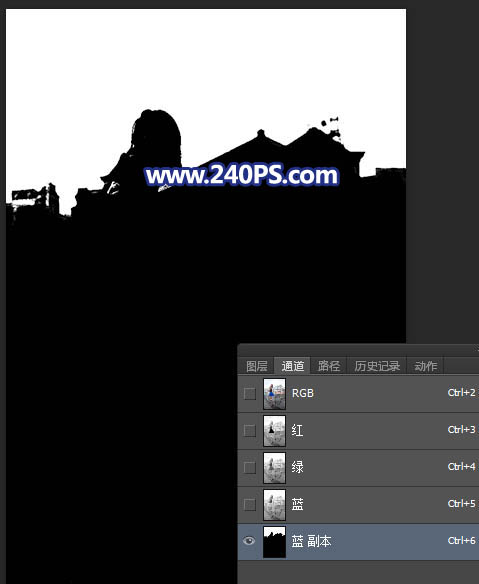Image resolution: width=479 pixels, height=584 pixels.
Task: Click the 蓝 channel thumbnail
Action: (x=275, y=505)
